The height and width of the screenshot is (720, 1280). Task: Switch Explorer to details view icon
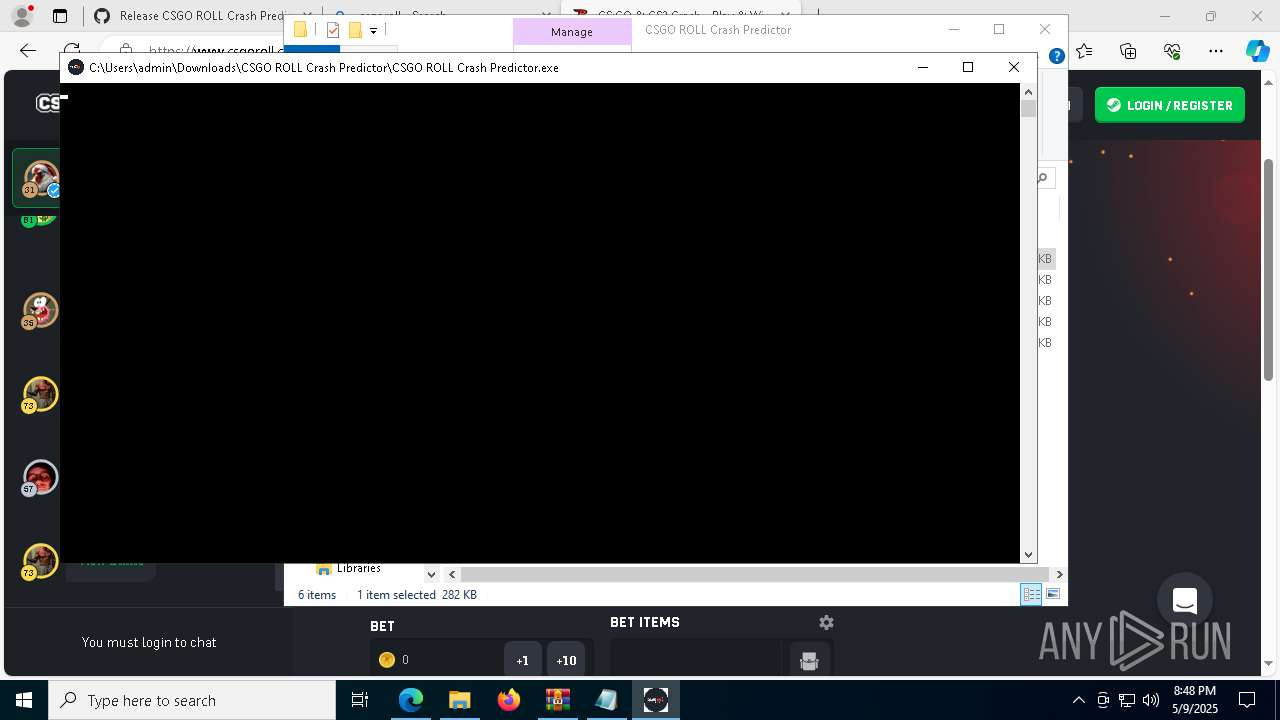(x=1031, y=594)
